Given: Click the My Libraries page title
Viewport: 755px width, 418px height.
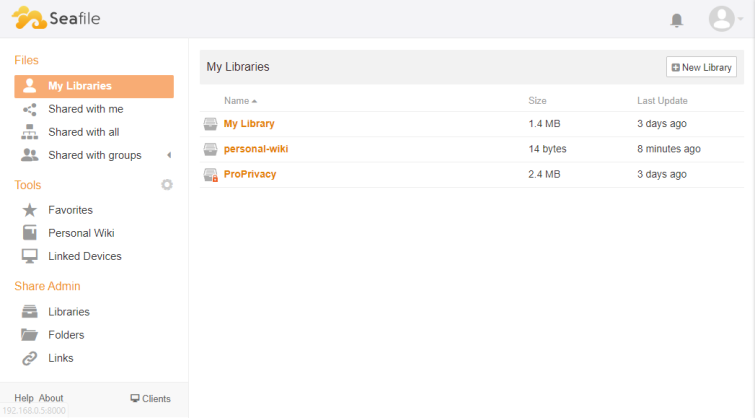Looking at the screenshot, I should tap(238, 67).
